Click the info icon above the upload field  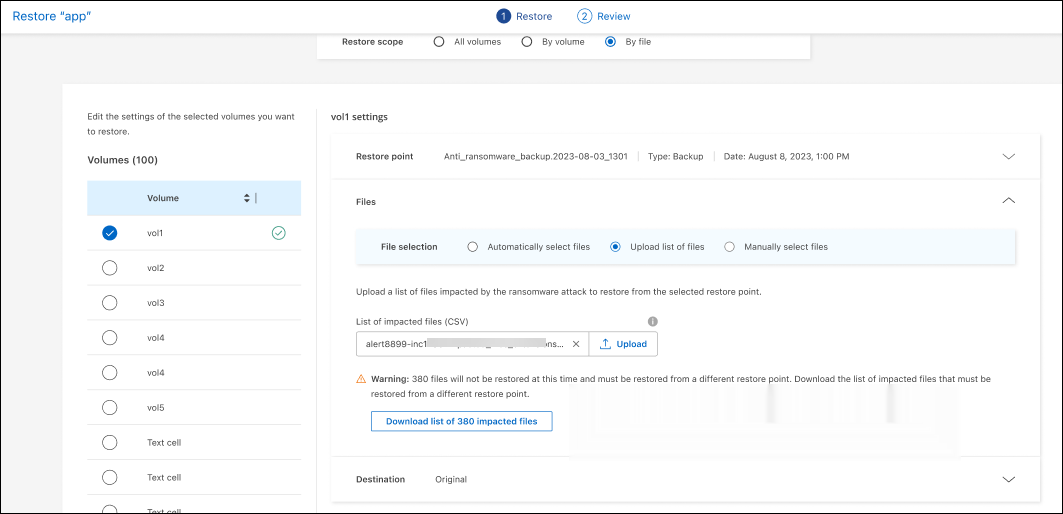point(652,322)
